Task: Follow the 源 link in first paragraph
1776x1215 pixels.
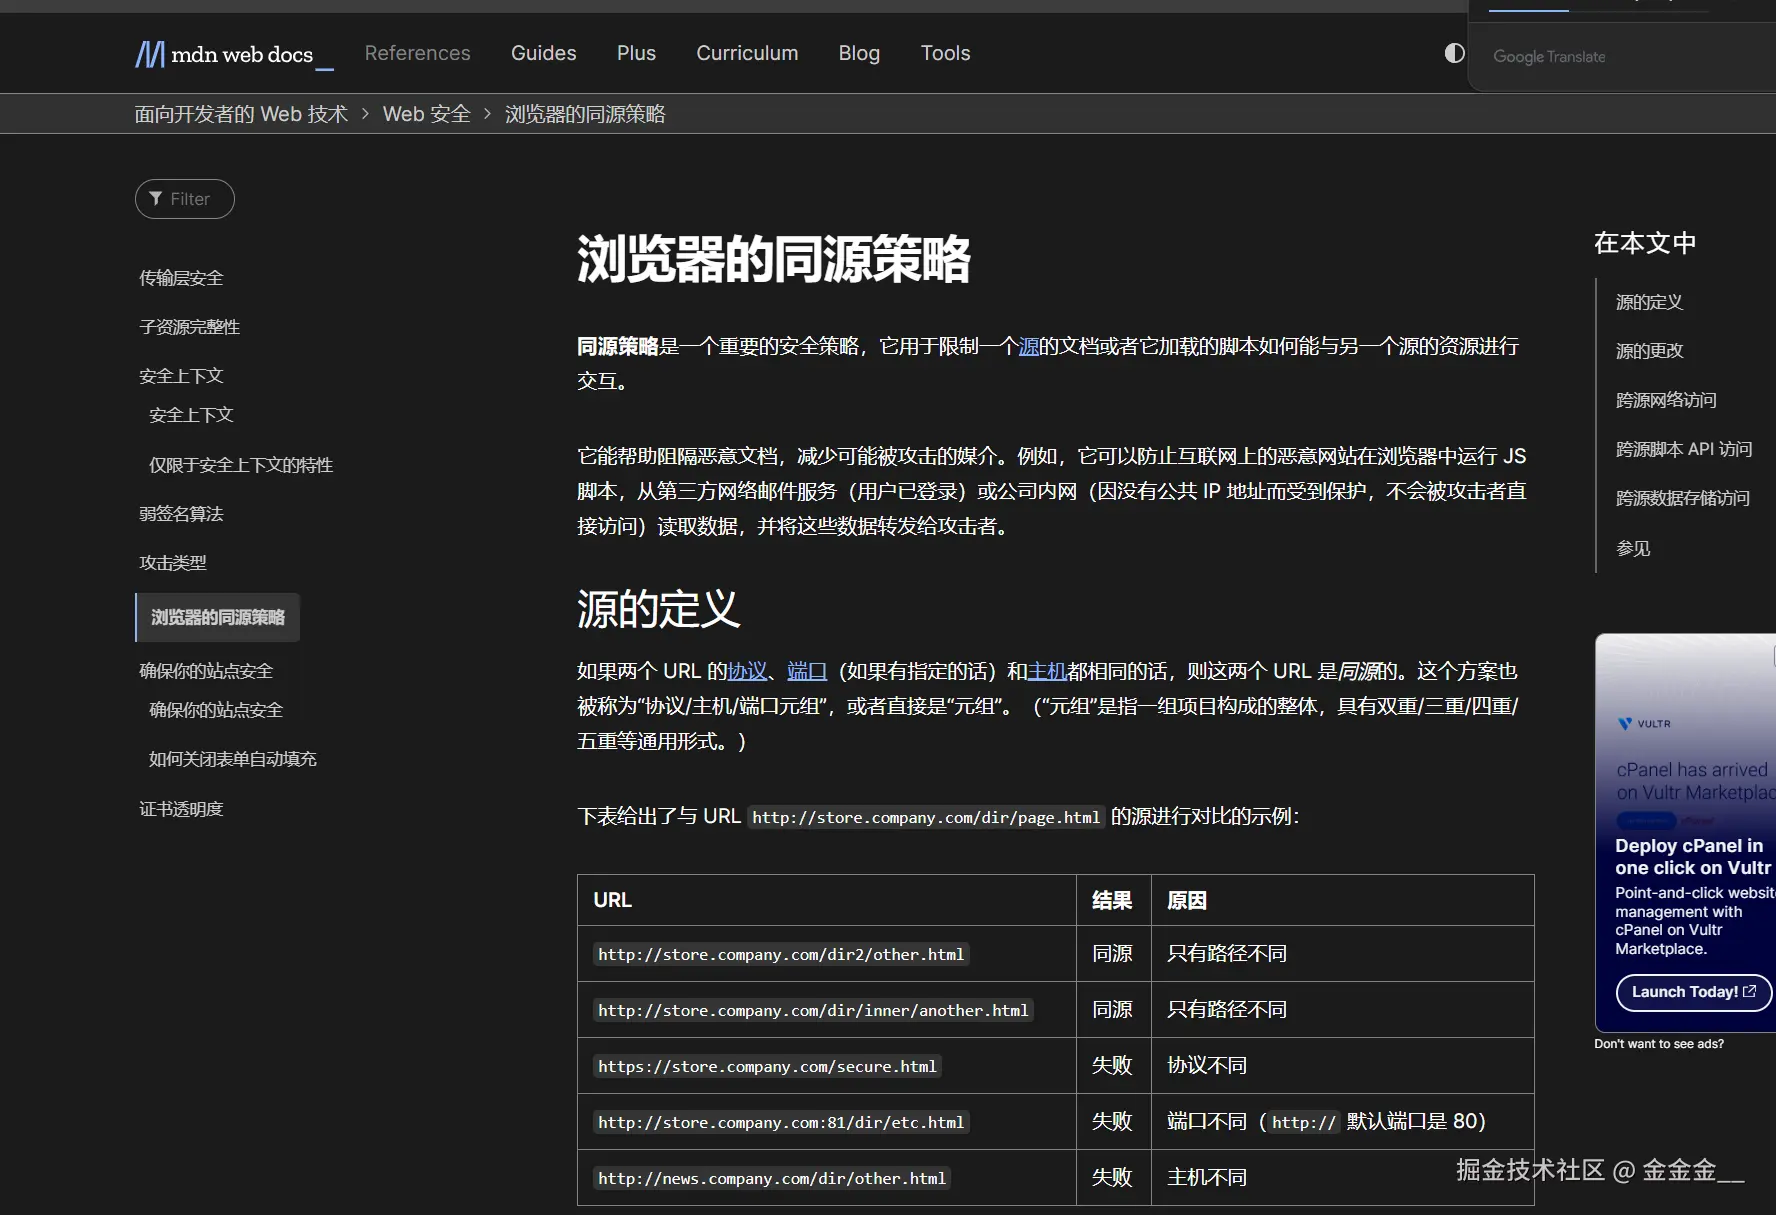Action: 1028,346
